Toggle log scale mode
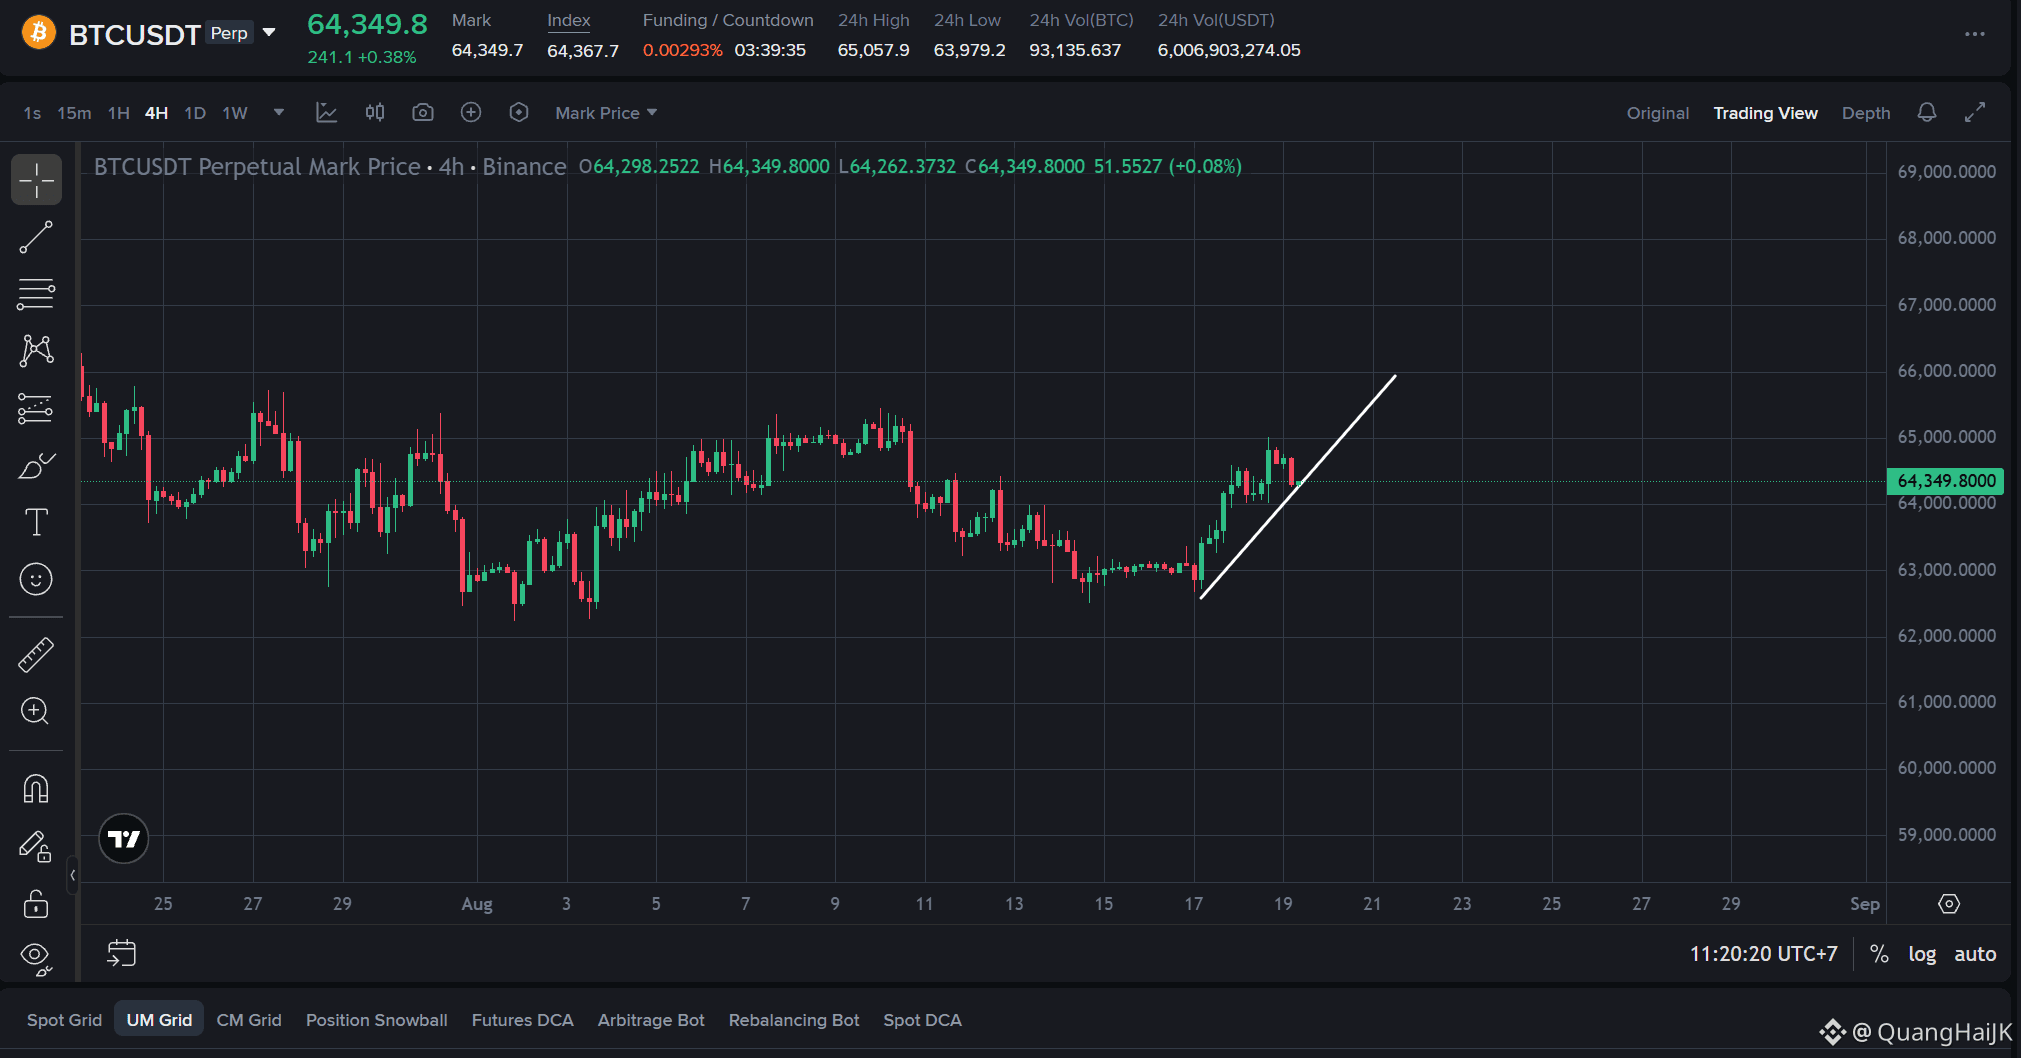2021x1058 pixels. [x=1922, y=954]
